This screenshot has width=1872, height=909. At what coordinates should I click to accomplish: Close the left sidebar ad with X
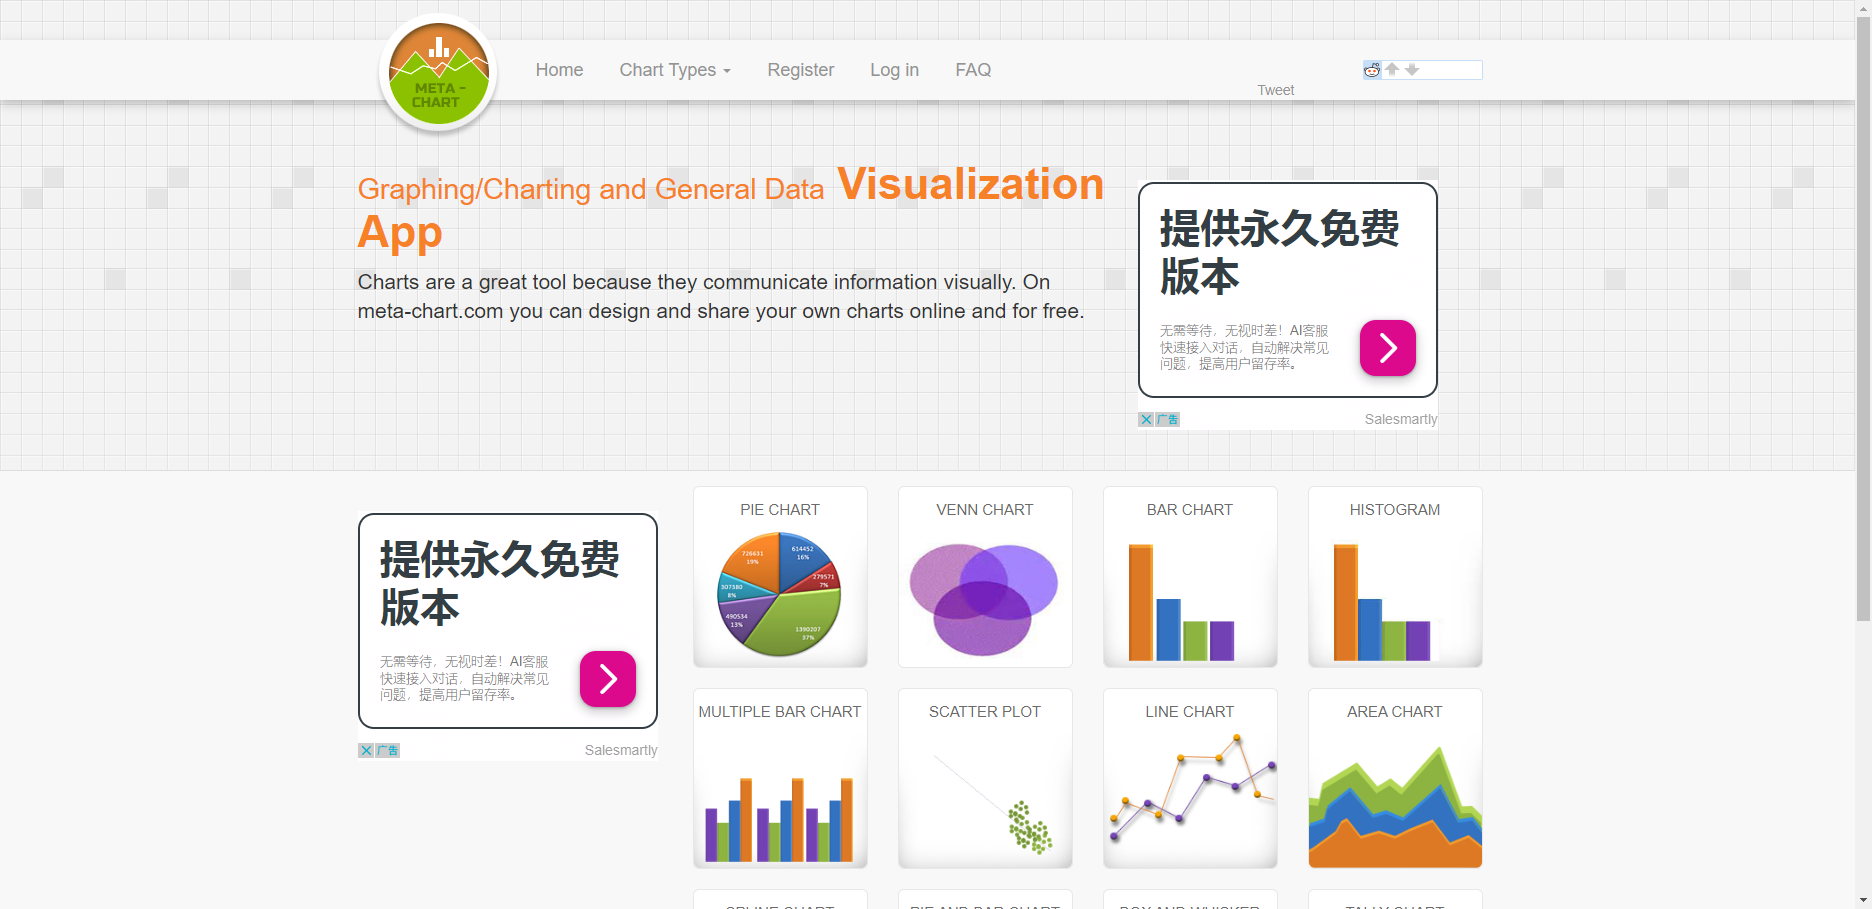point(366,750)
